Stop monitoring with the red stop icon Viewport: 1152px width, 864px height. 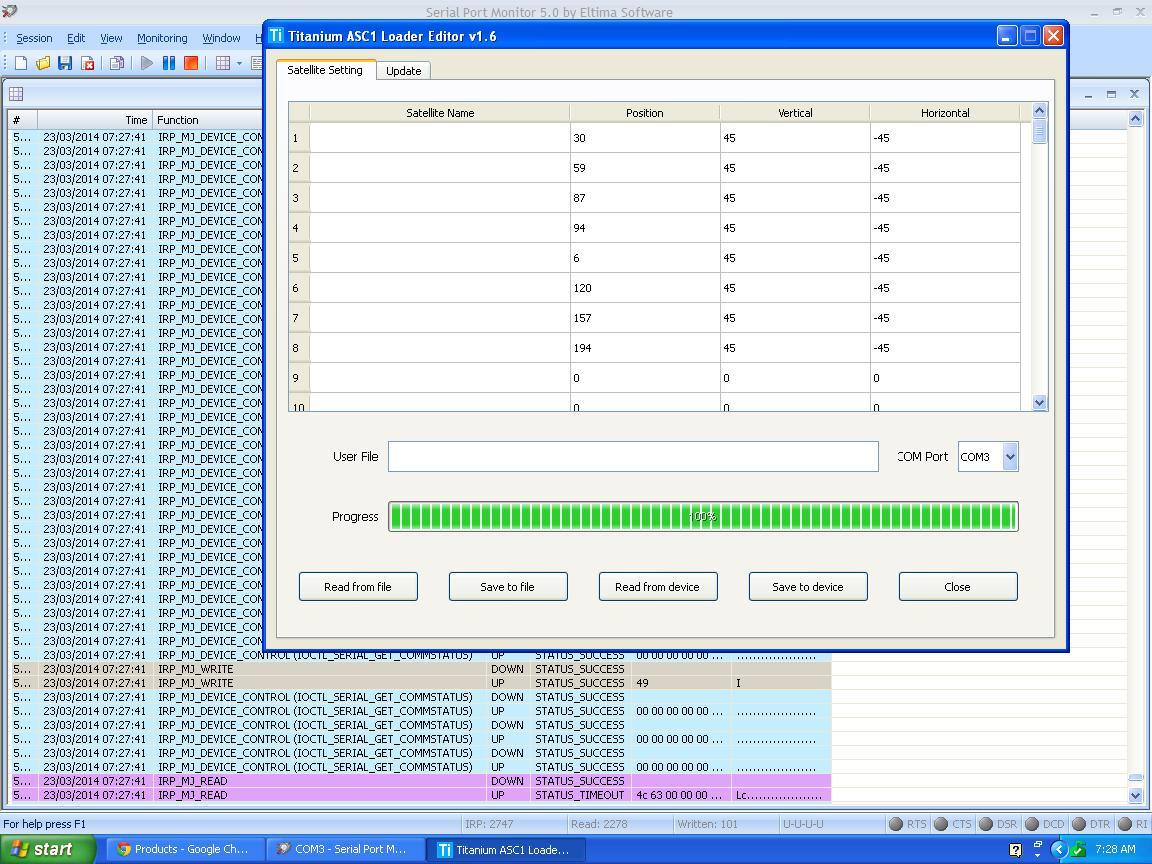click(191, 63)
